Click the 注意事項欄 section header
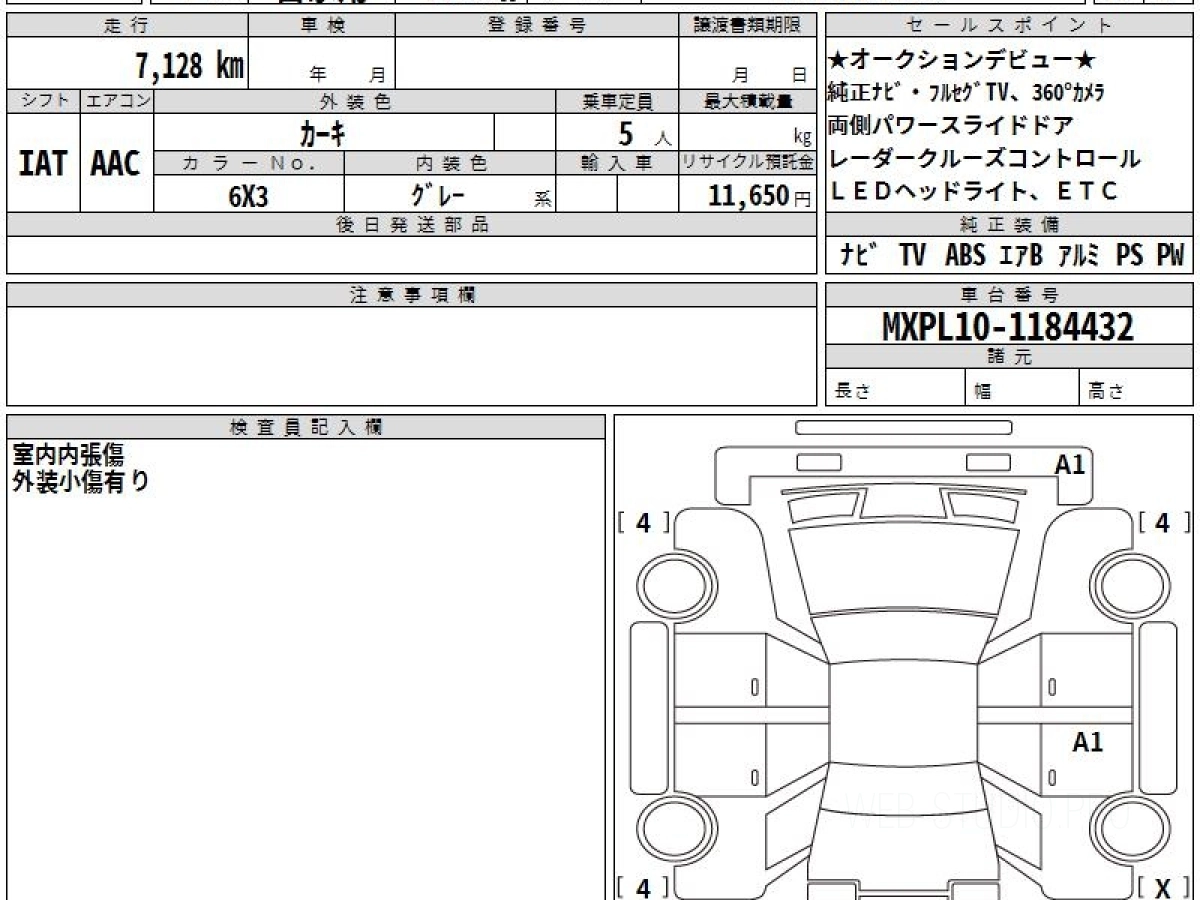 [x=411, y=294]
